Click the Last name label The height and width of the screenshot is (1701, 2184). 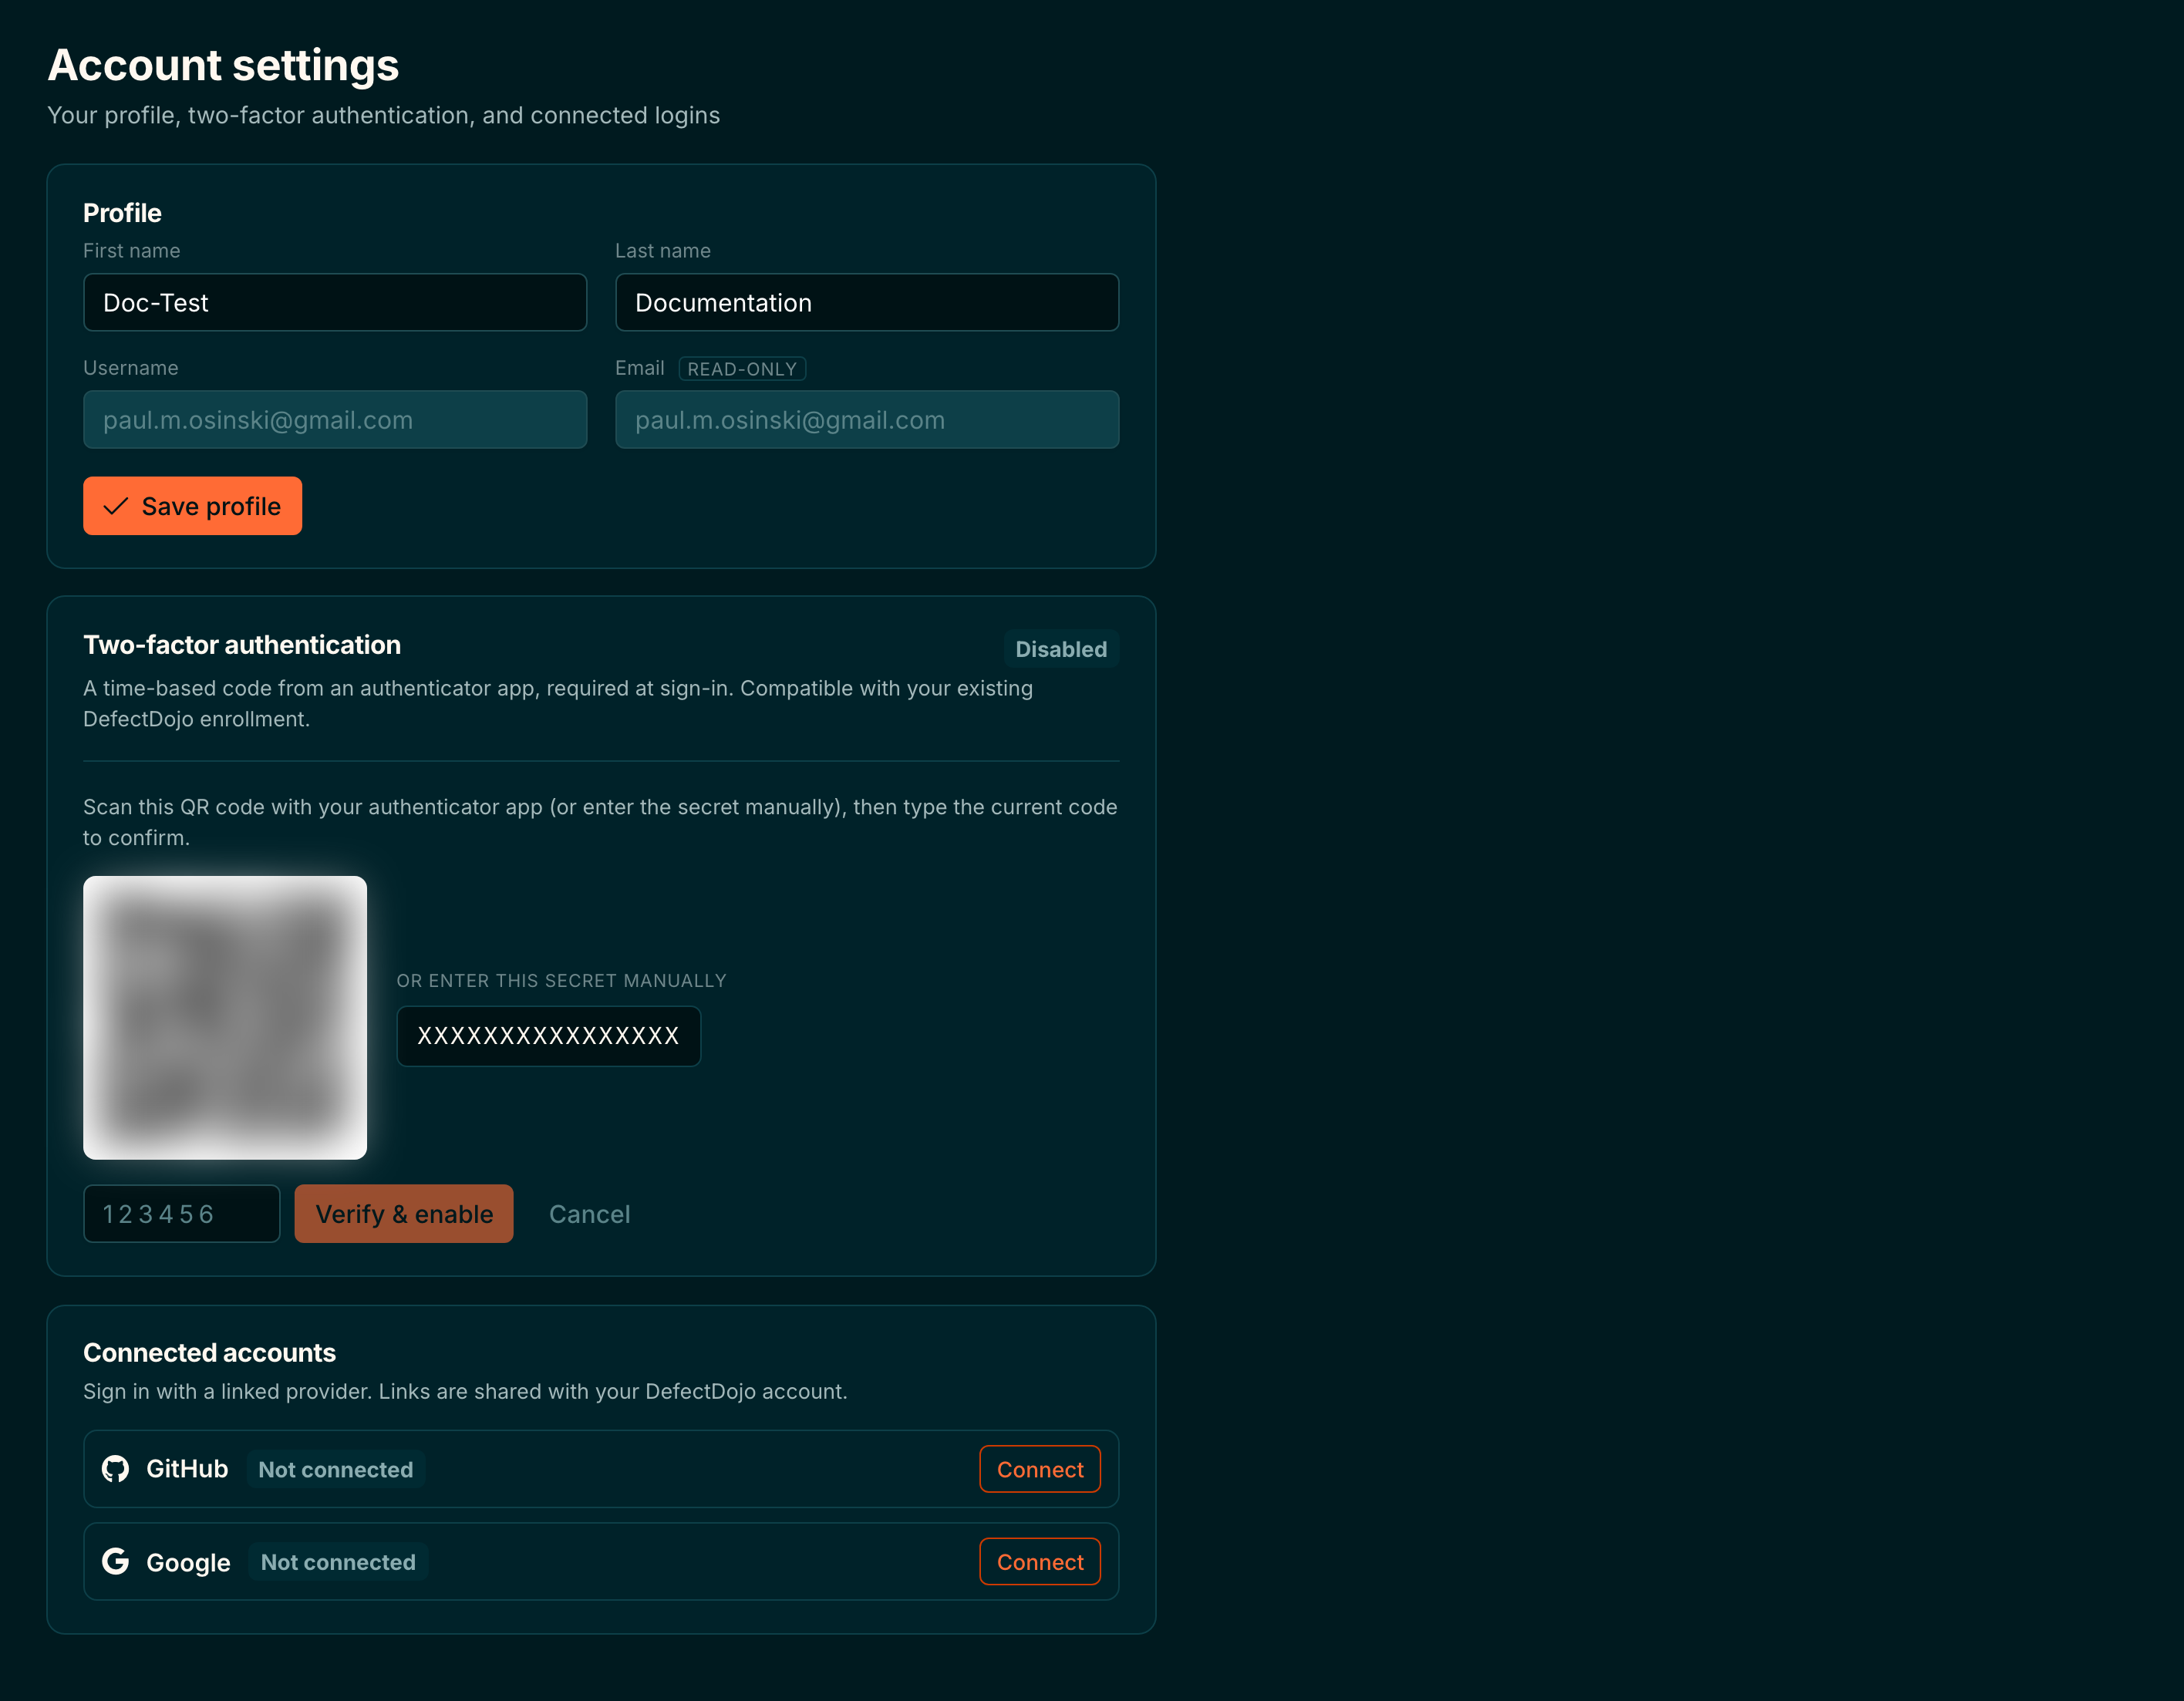pyautogui.click(x=663, y=251)
